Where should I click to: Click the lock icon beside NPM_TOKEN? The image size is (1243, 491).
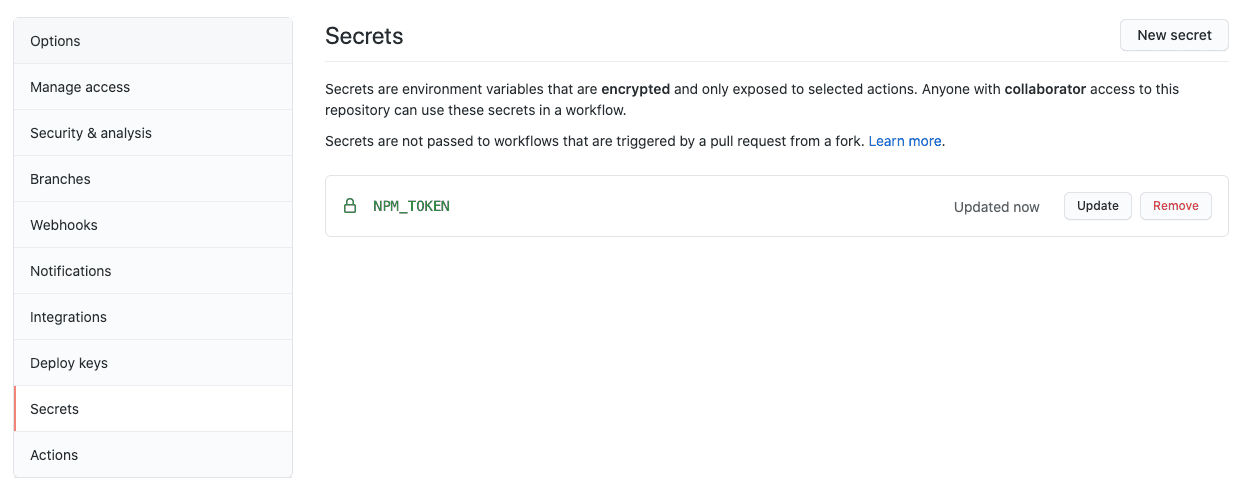pyautogui.click(x=350, y=206)
